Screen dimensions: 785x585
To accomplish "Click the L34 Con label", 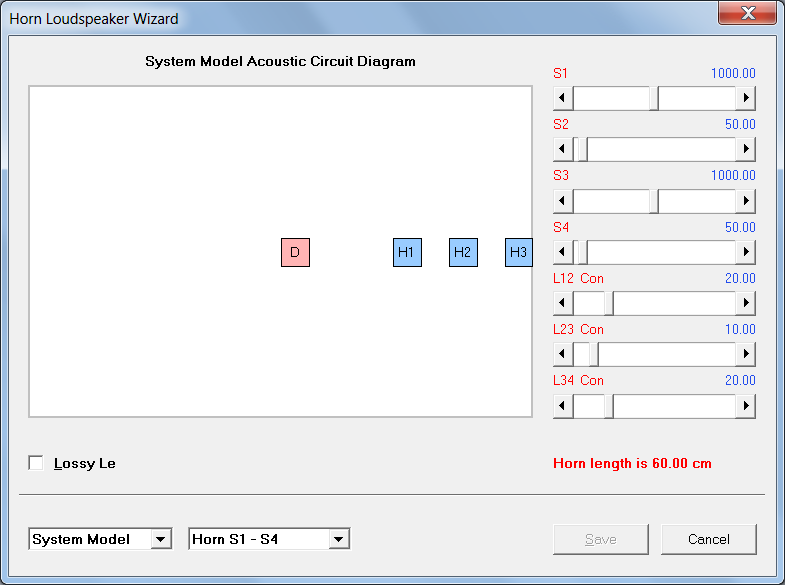I will coord(578,381).
